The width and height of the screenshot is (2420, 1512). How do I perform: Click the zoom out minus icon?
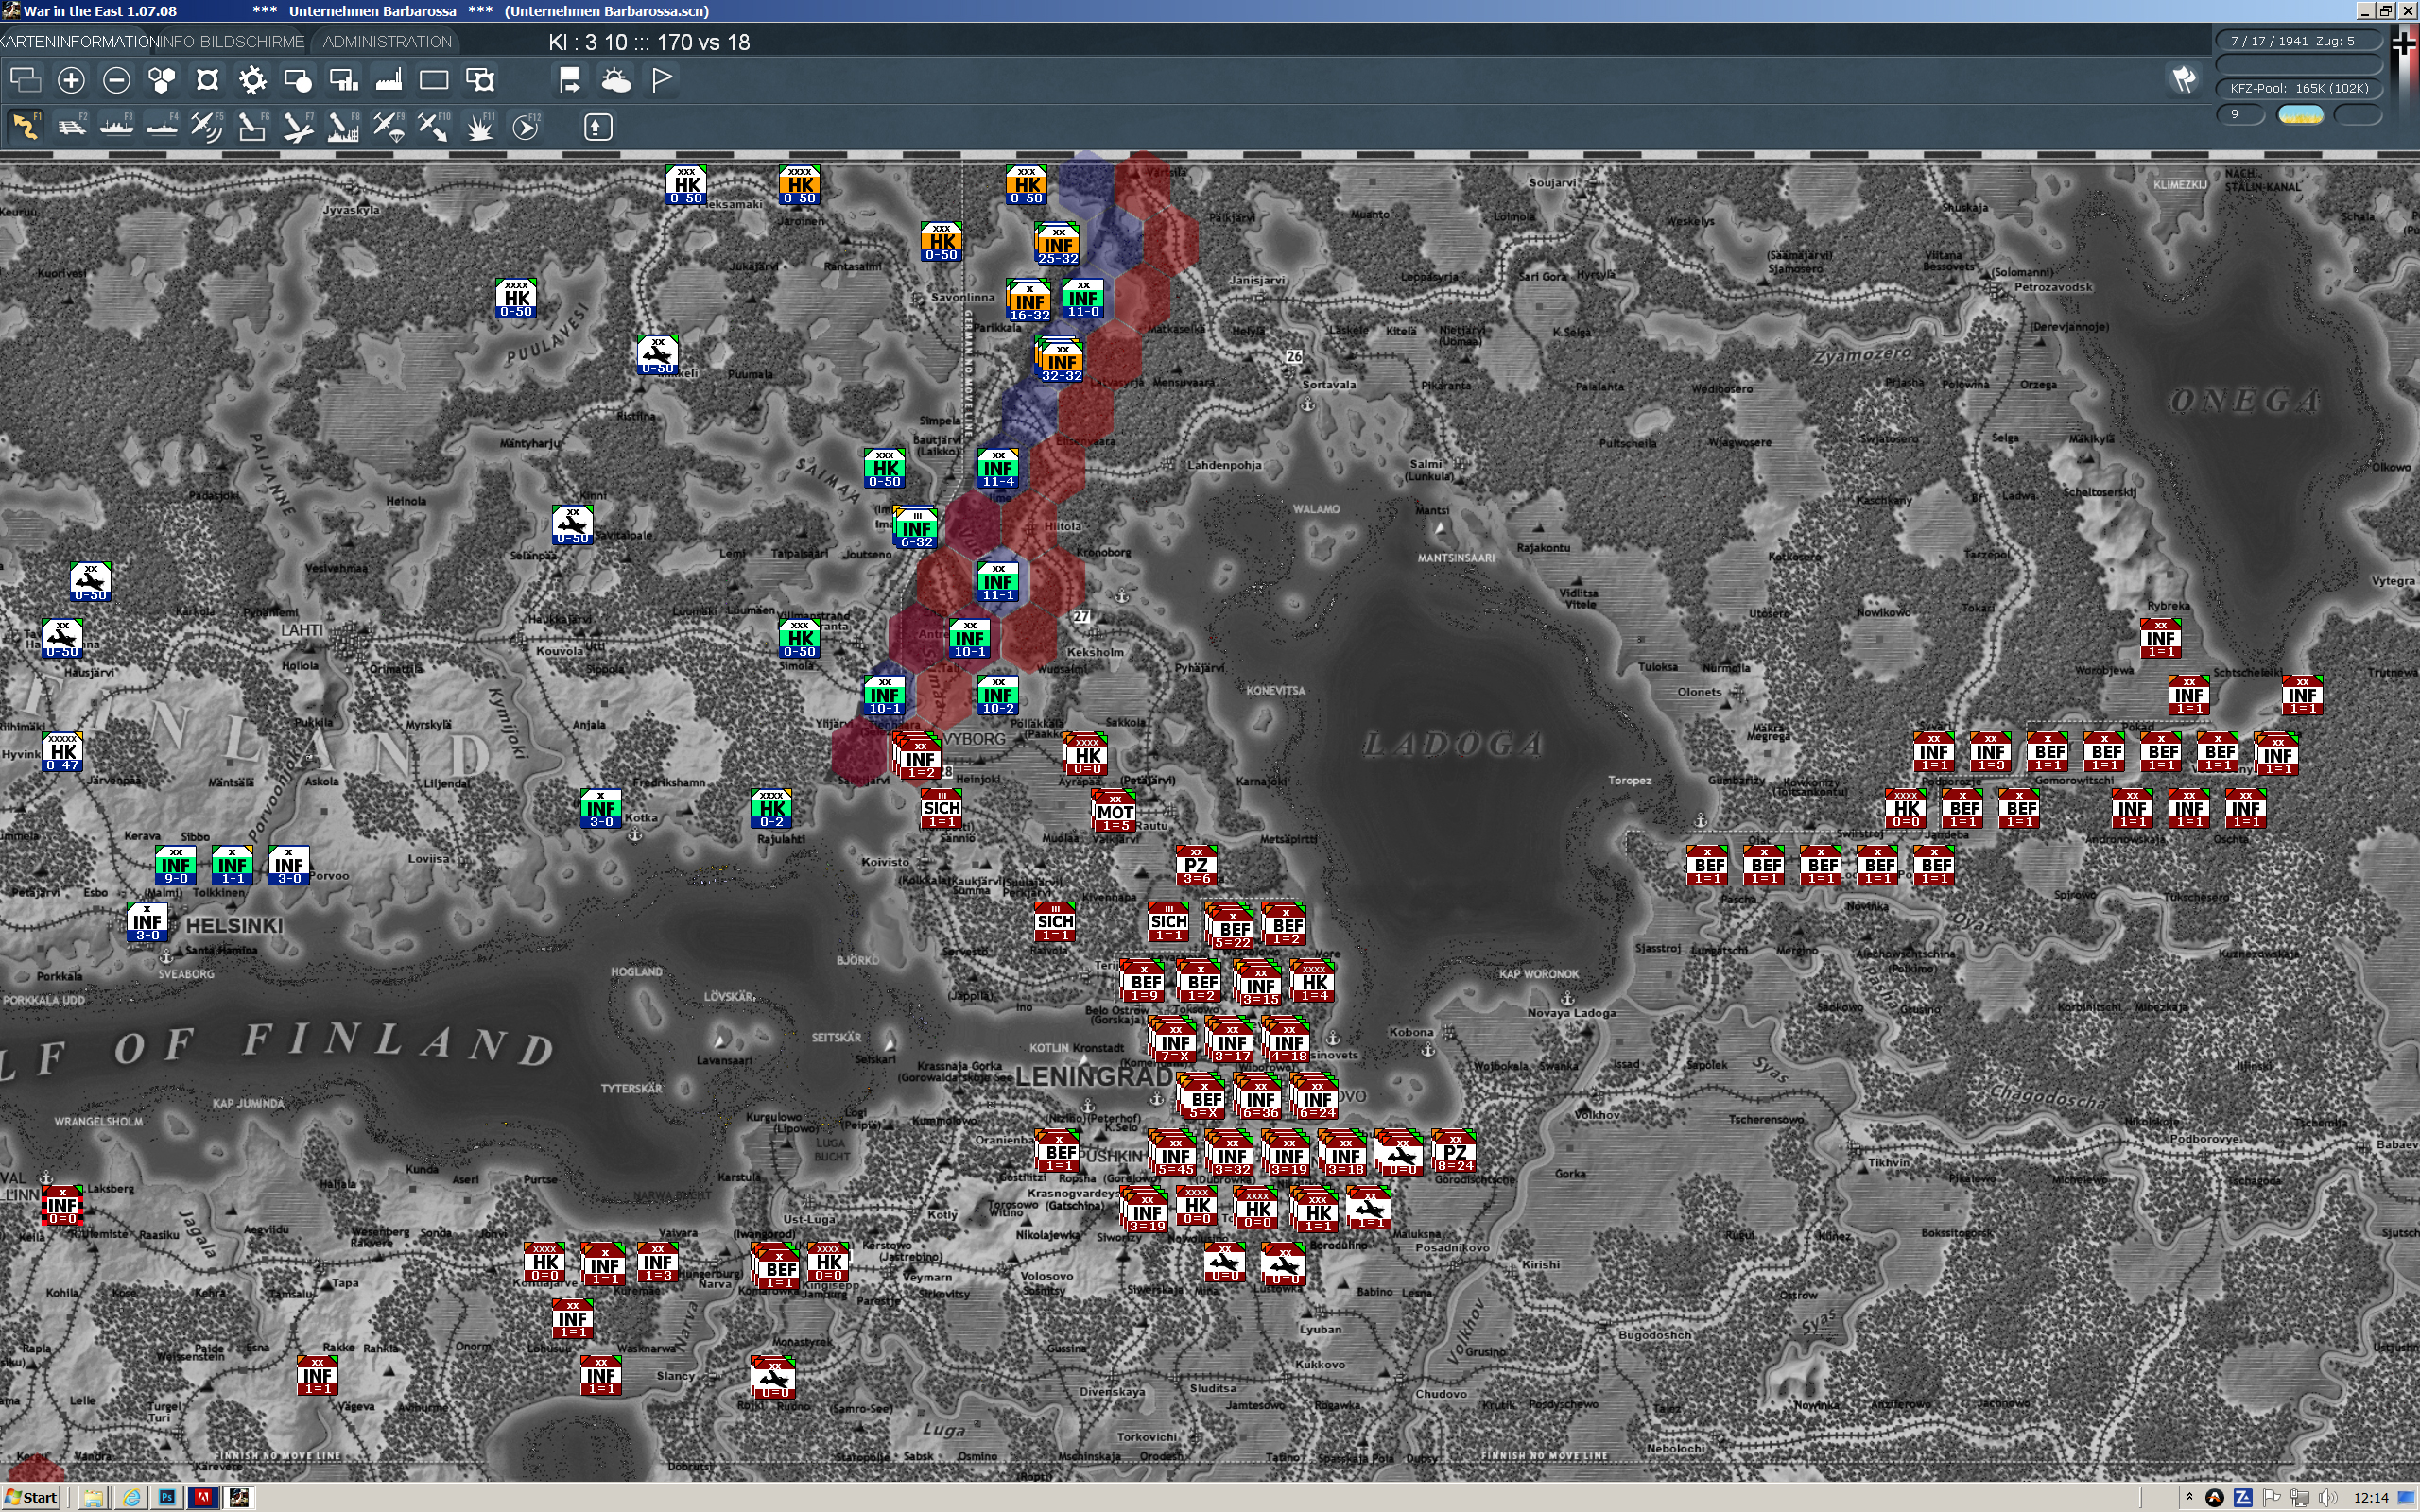pyautogui.click(x=116, y=80)
